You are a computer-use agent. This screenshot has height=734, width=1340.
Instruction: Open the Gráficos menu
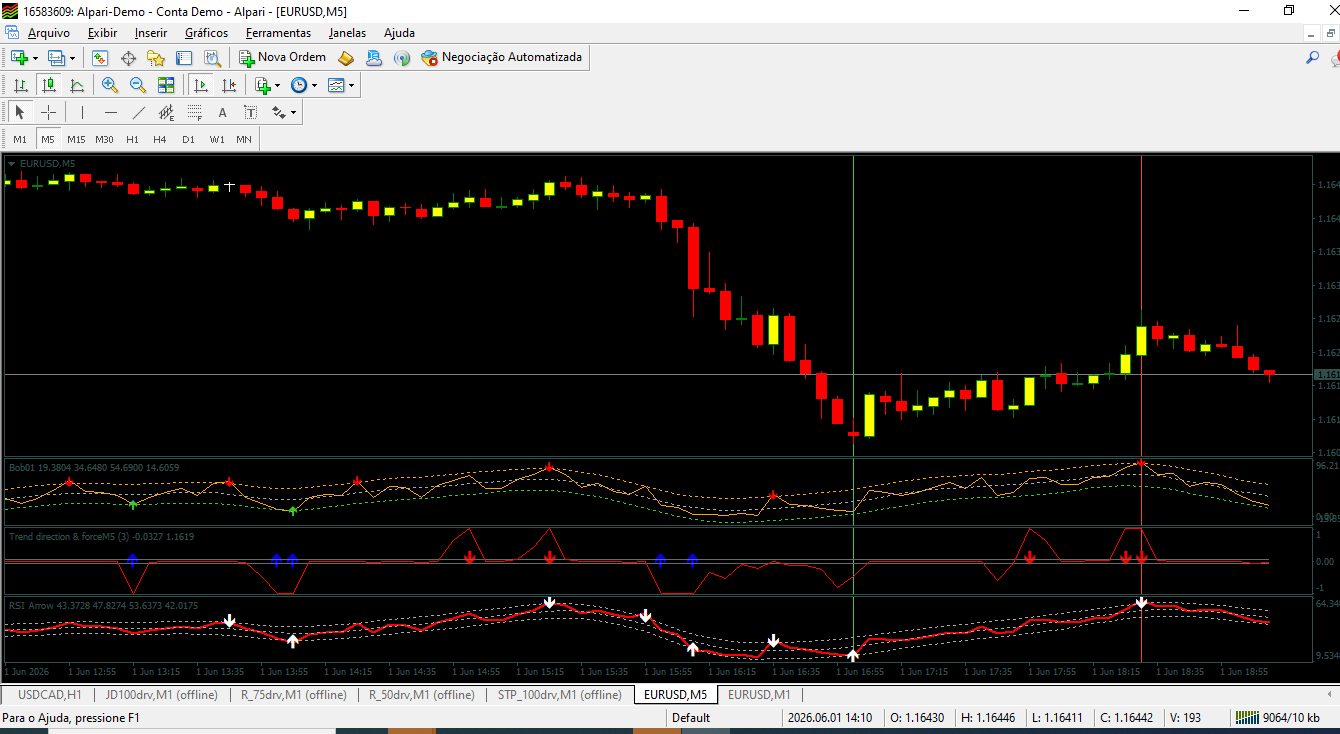[x=206, y=33]
